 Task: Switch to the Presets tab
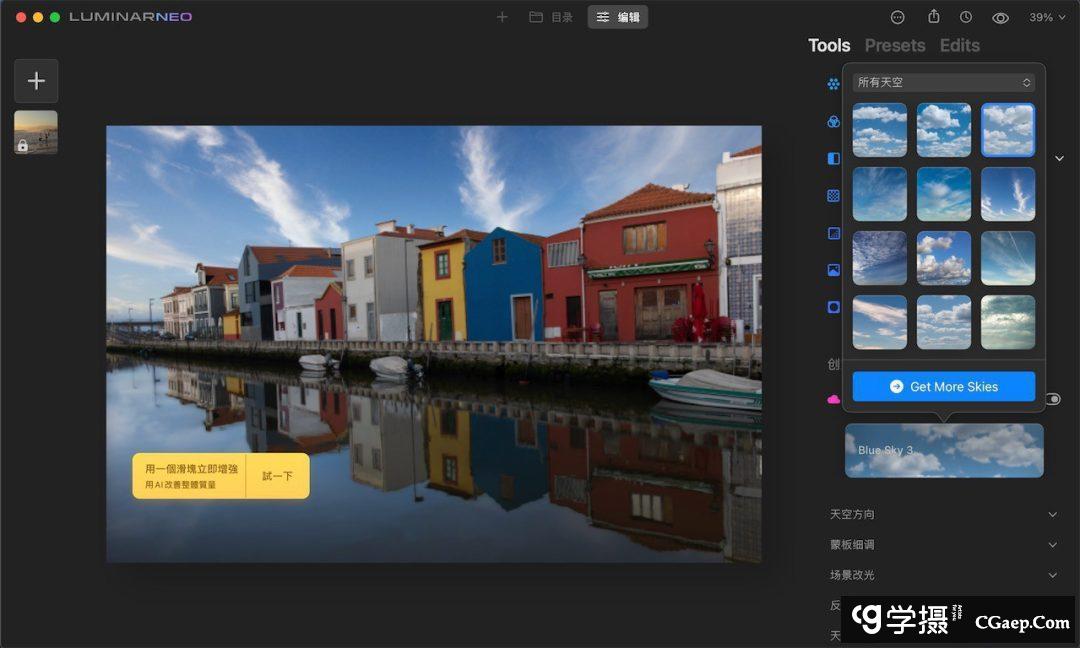(x=895, y=45)
